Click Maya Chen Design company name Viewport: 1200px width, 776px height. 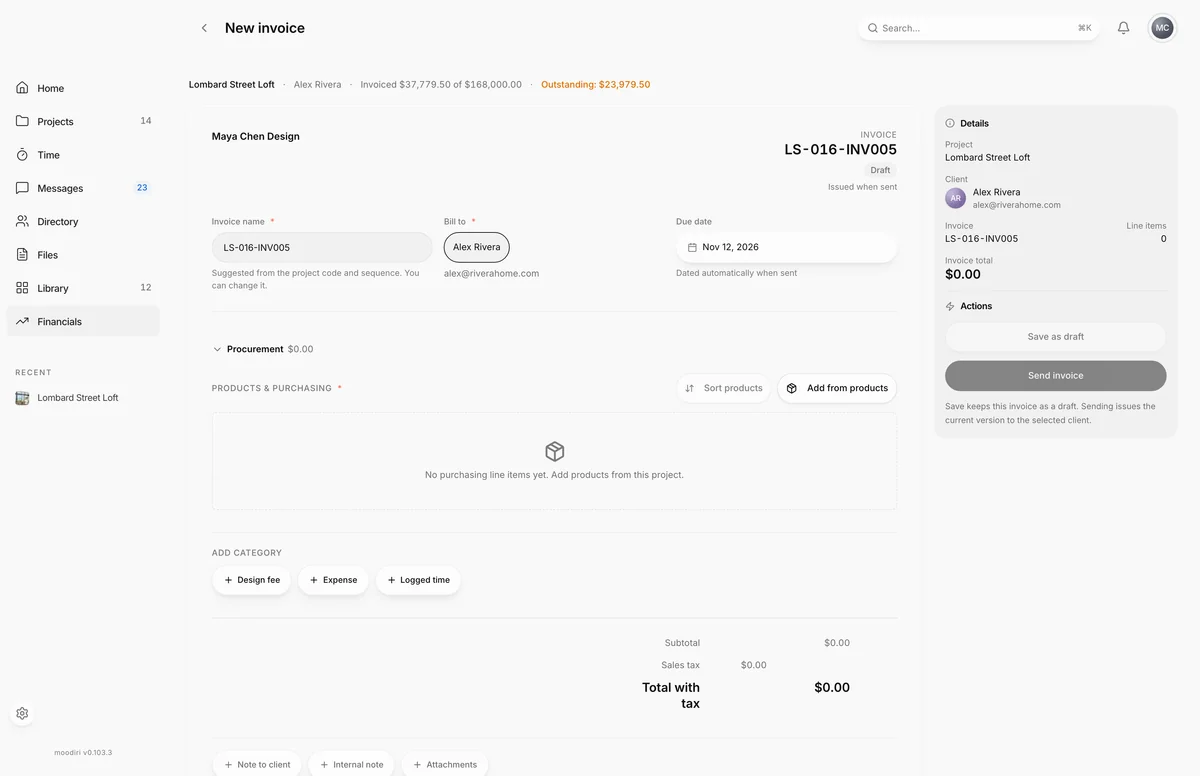click(256, 136)
